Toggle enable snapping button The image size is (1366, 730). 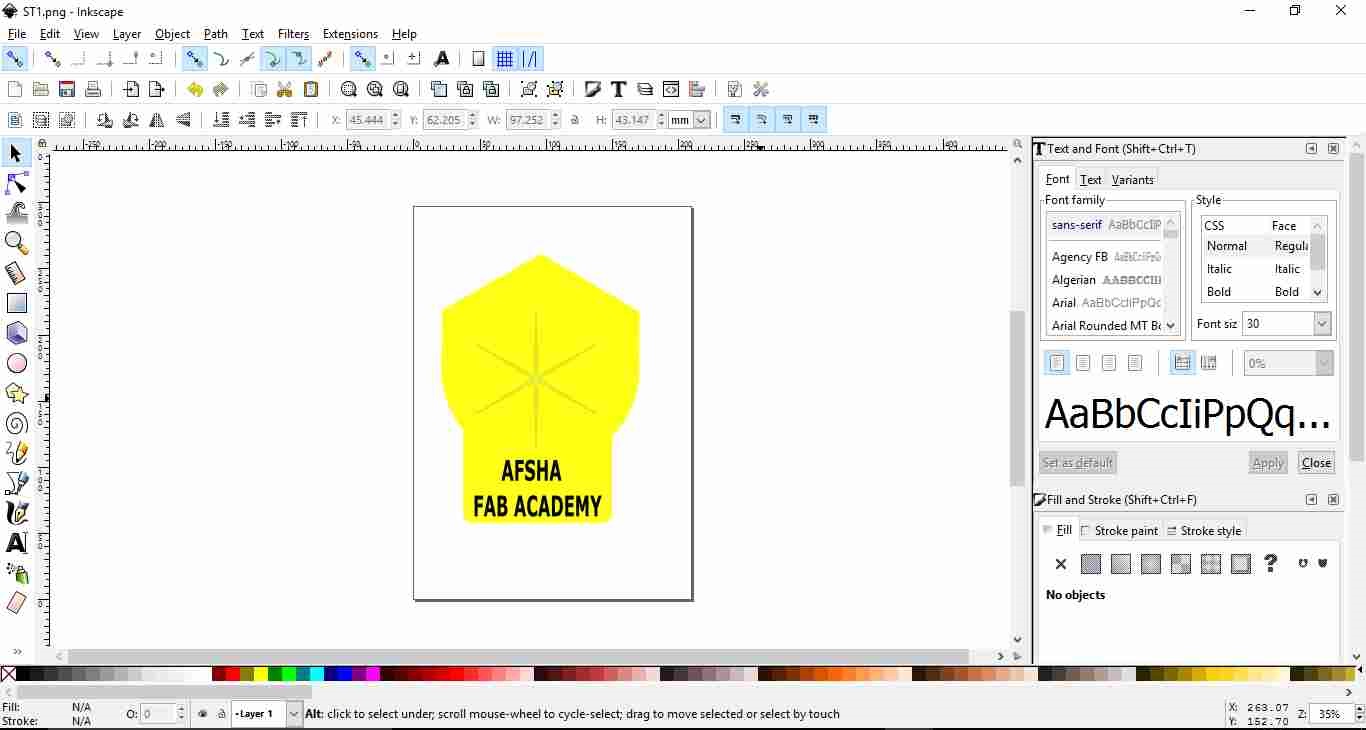coord(14,59)
